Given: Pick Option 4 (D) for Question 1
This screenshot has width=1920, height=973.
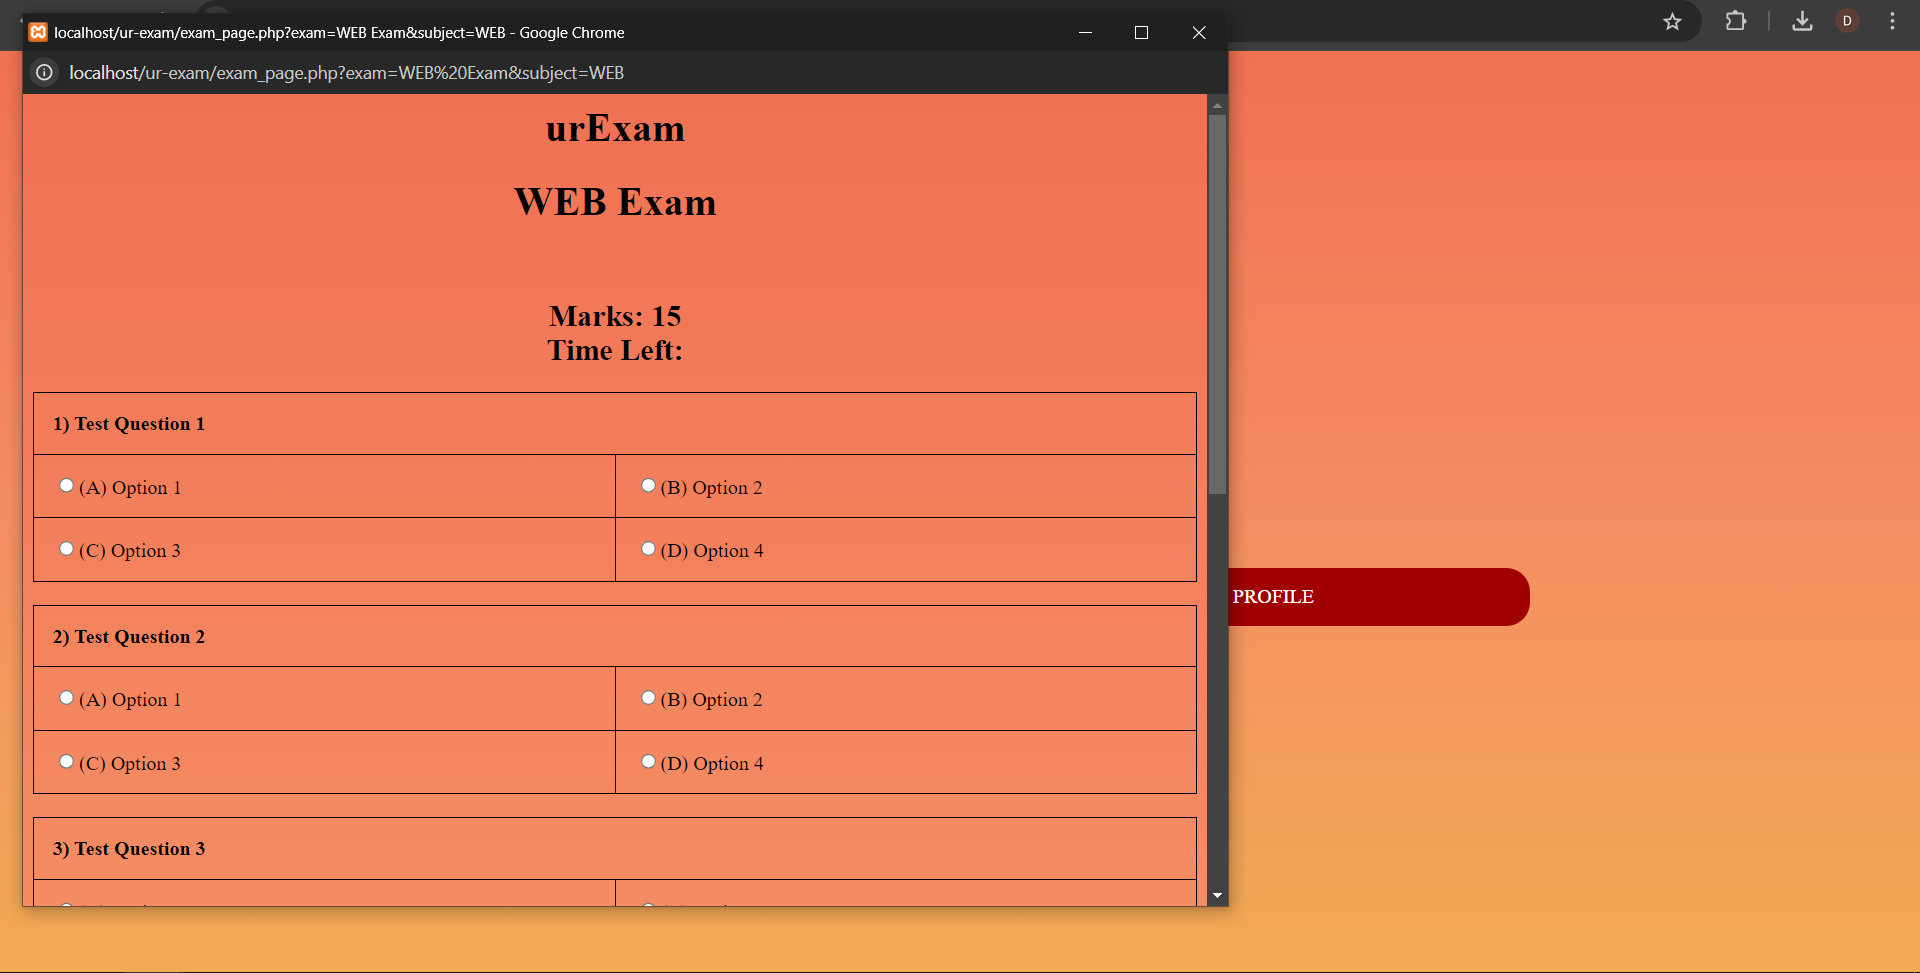Looking at the screenshot, I should [x=648, y=549].
